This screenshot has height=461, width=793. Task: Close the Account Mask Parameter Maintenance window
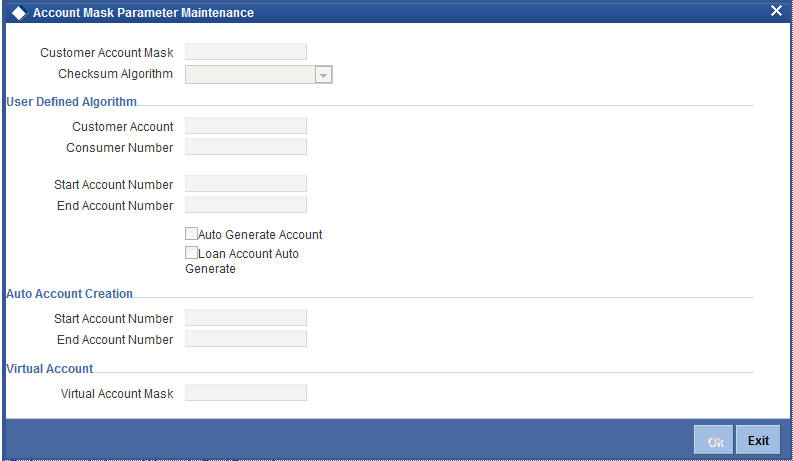tap(776, 11)
